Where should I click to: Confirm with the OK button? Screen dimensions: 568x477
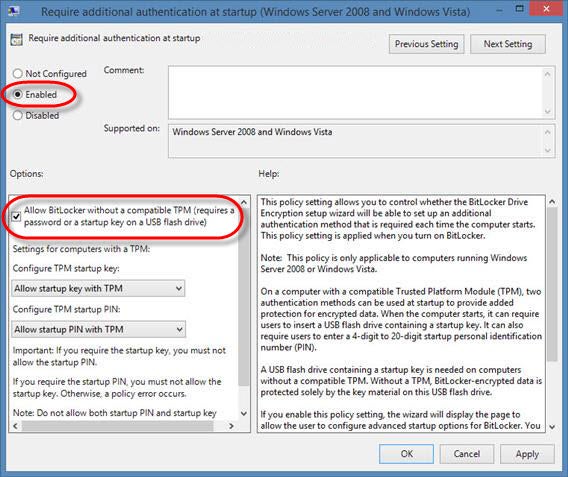(406, 454)
